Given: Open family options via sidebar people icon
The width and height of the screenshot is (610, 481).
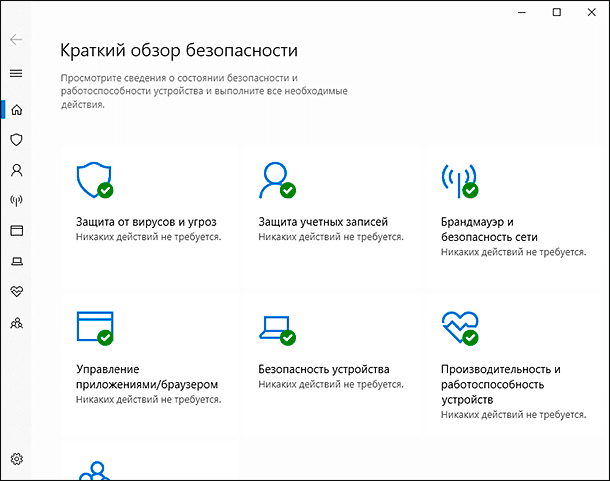Looking at the screenshot, I should point(16,323).
